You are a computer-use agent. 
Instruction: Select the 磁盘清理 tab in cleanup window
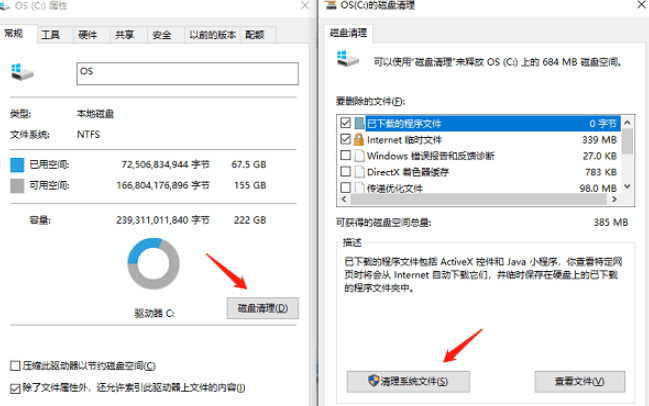click(348, 33)
